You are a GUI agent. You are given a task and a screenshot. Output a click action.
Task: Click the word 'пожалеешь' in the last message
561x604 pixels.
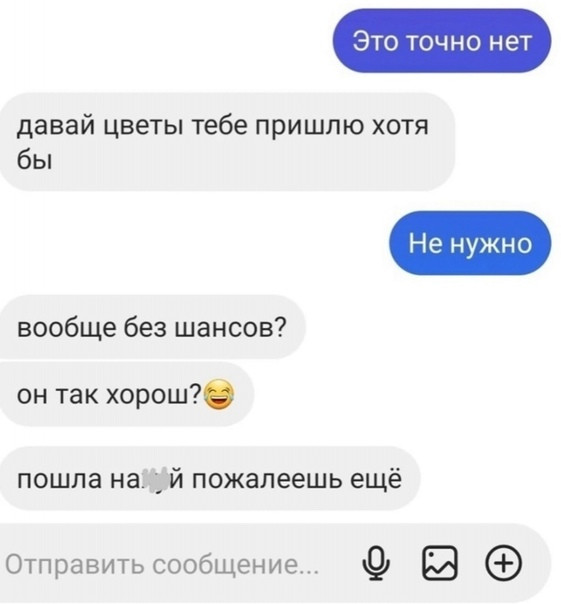click(x=267, y=480)
